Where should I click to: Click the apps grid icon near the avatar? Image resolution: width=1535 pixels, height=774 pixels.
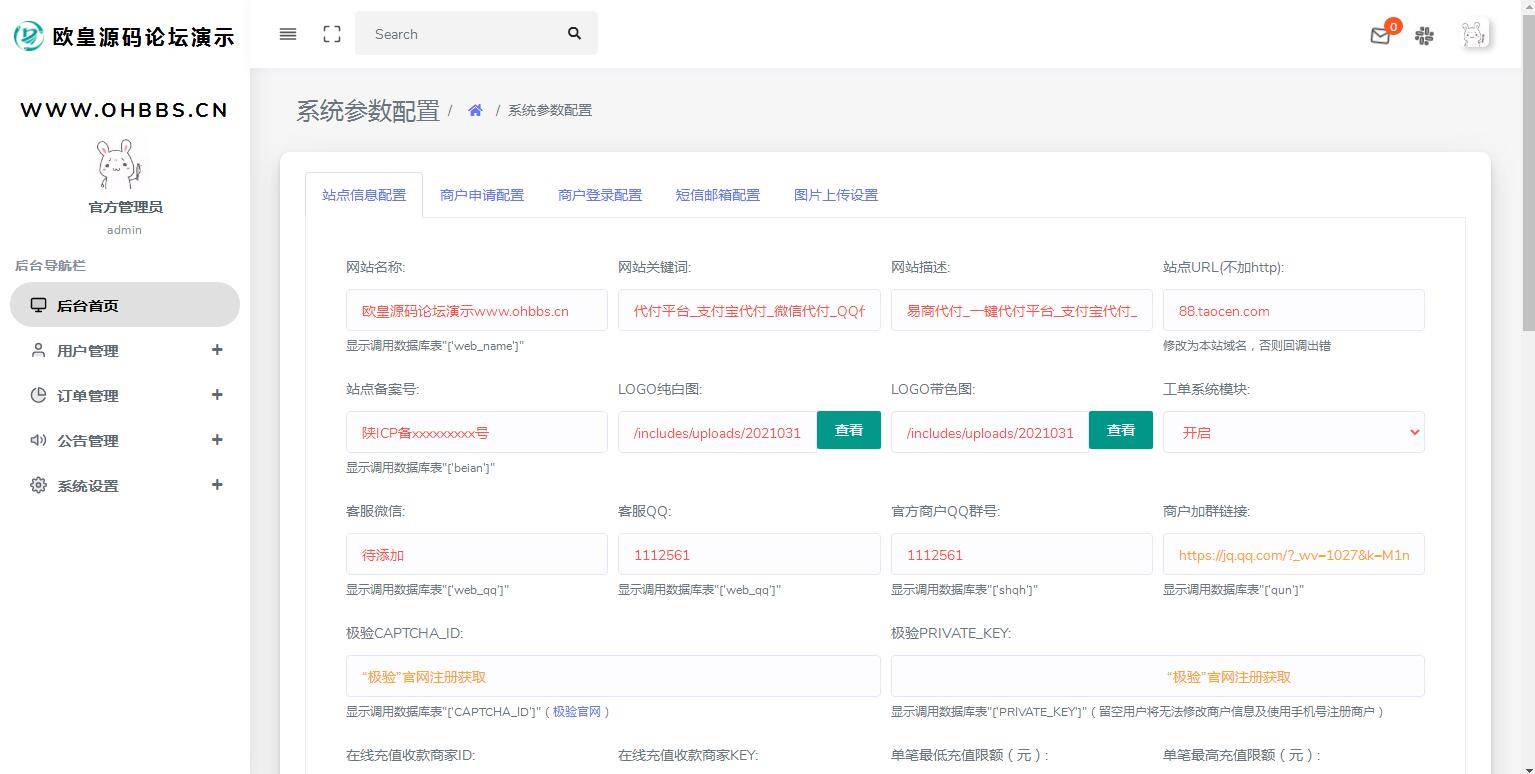[x=1424, y=35]
